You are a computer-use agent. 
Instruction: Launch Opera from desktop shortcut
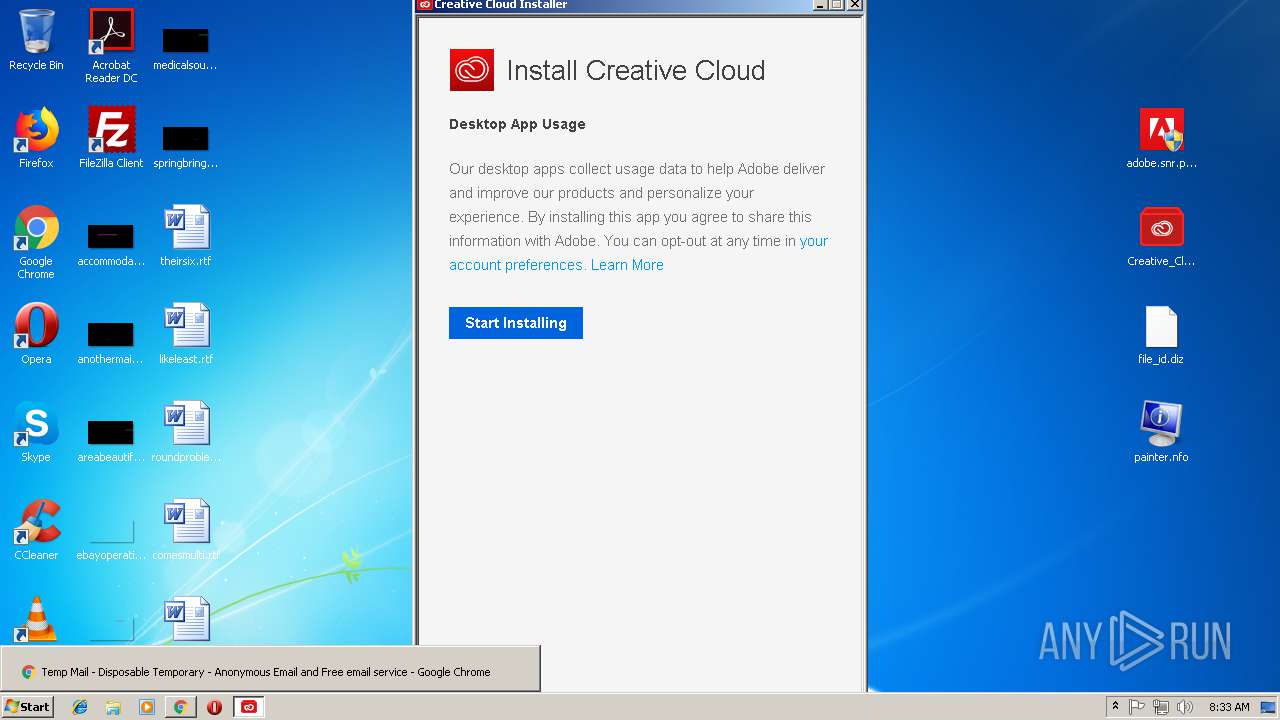click(x=36, y=334)
